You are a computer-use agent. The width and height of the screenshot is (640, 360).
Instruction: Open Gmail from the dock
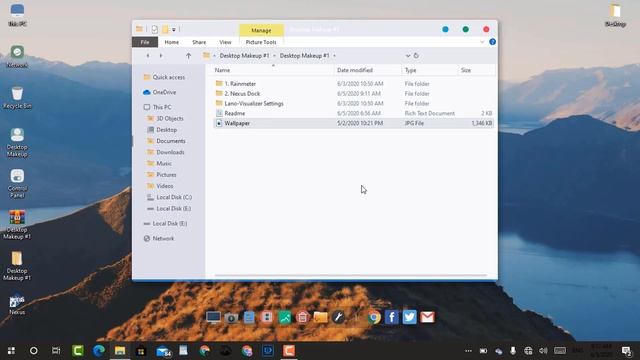coord(427,317)
